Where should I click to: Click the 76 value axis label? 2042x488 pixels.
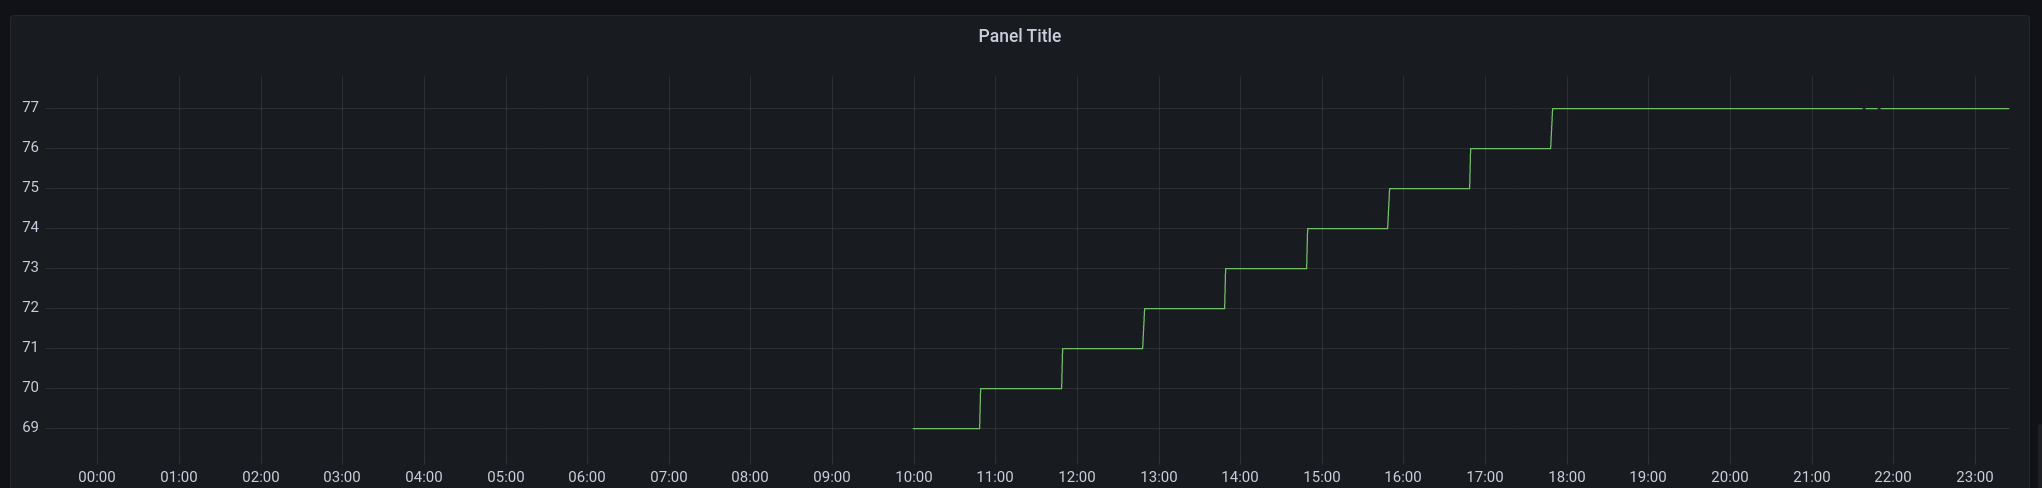point(31,147)
